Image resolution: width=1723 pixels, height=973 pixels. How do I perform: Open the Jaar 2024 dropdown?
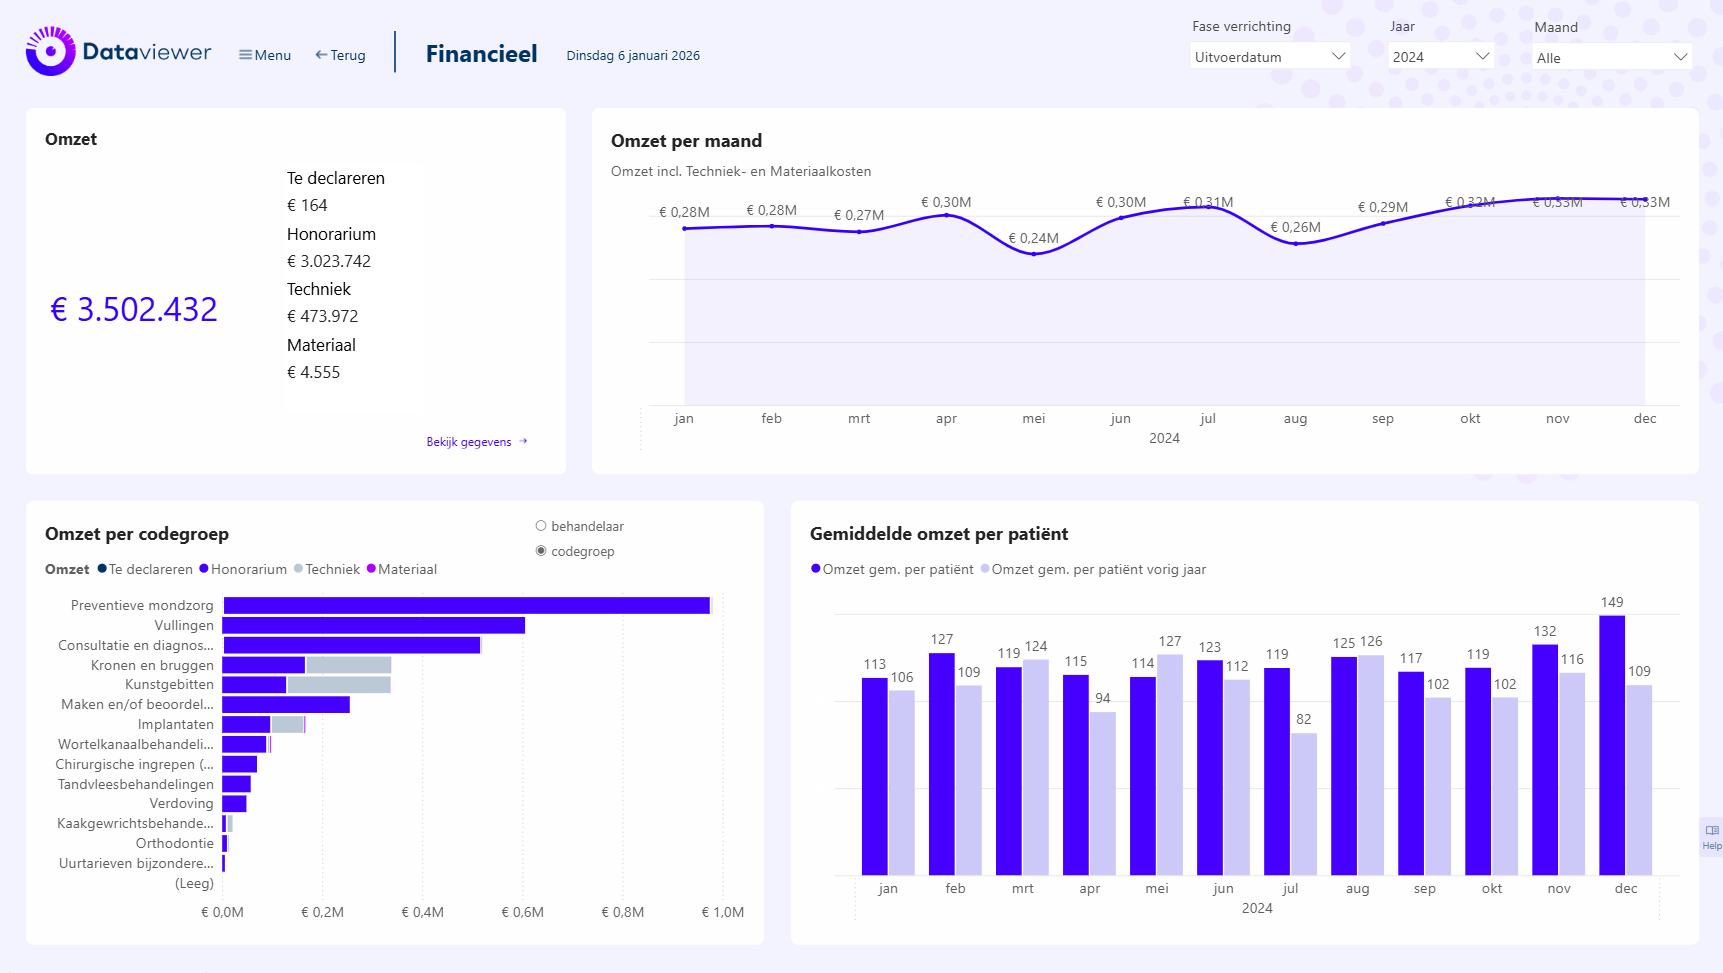coord(1482,57)
